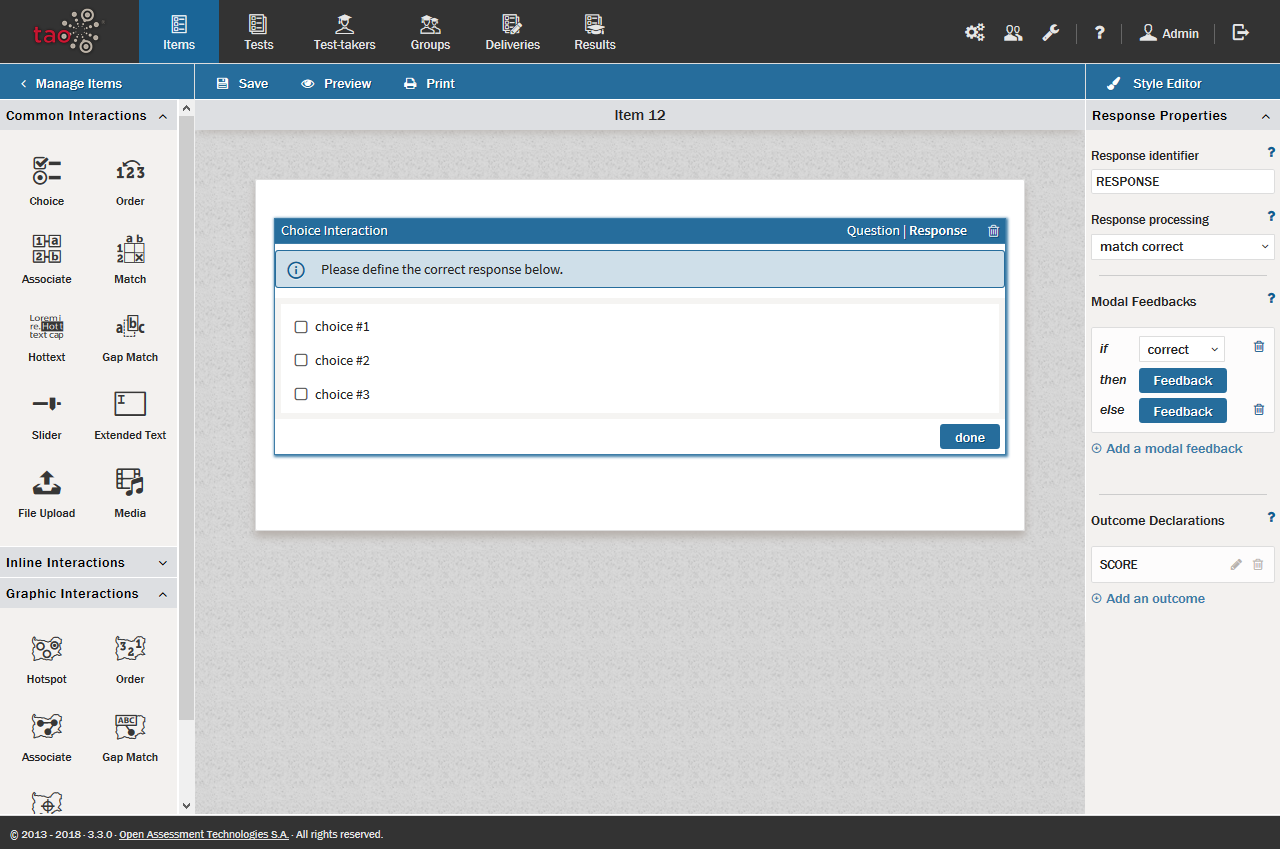The width and height of the screenshot is (1280, 849).
Task: Open the Tests tab
Action: [x=258, y=32]
